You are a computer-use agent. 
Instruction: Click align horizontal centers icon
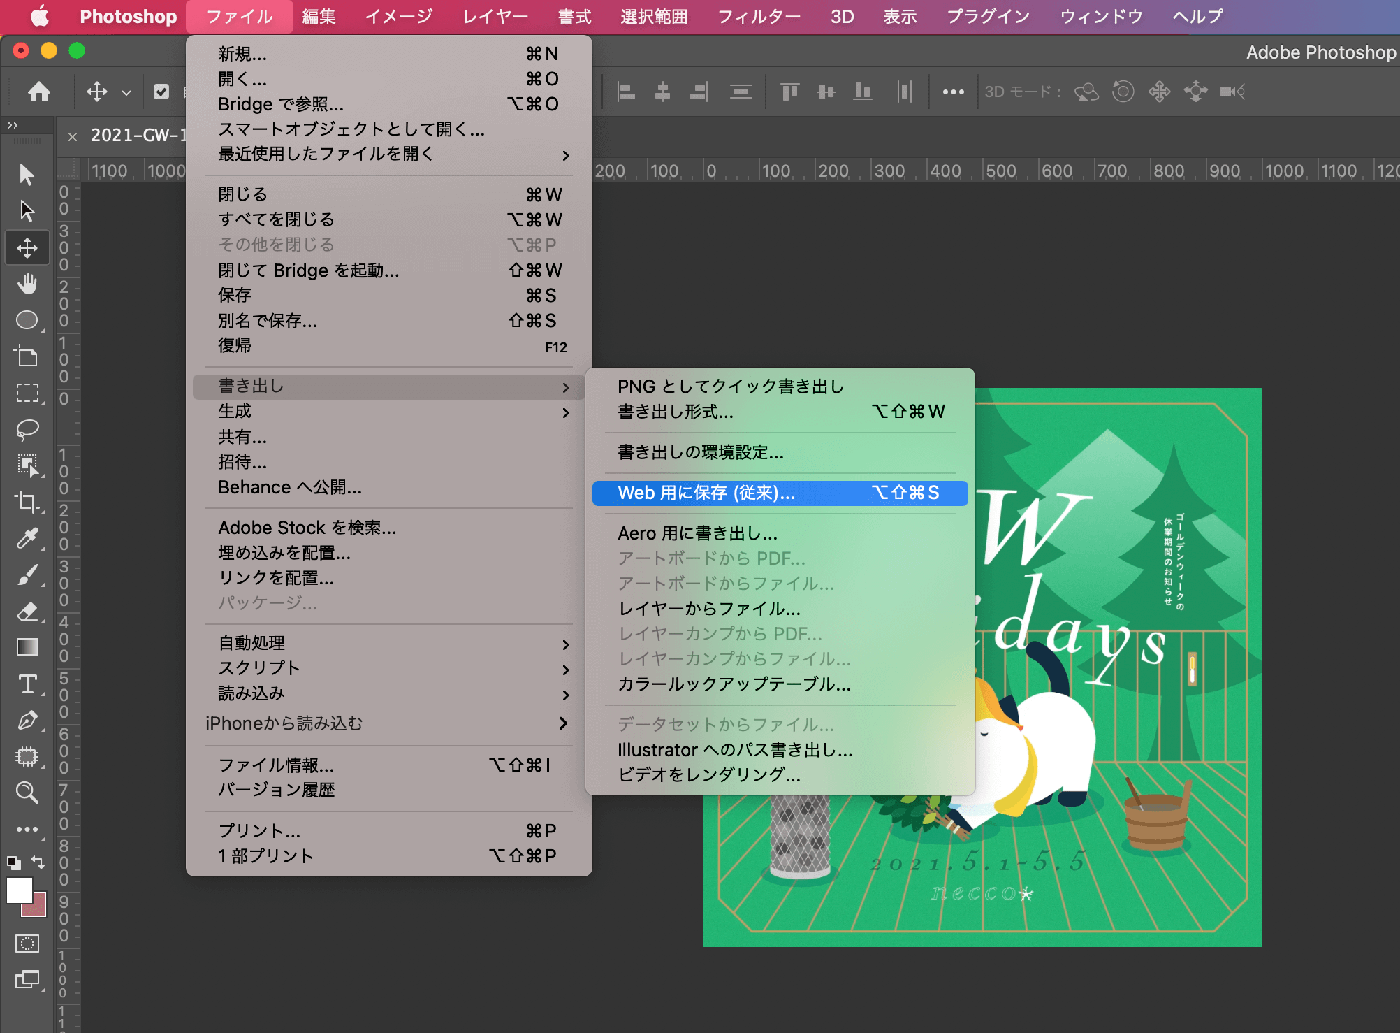pos(662,92)
